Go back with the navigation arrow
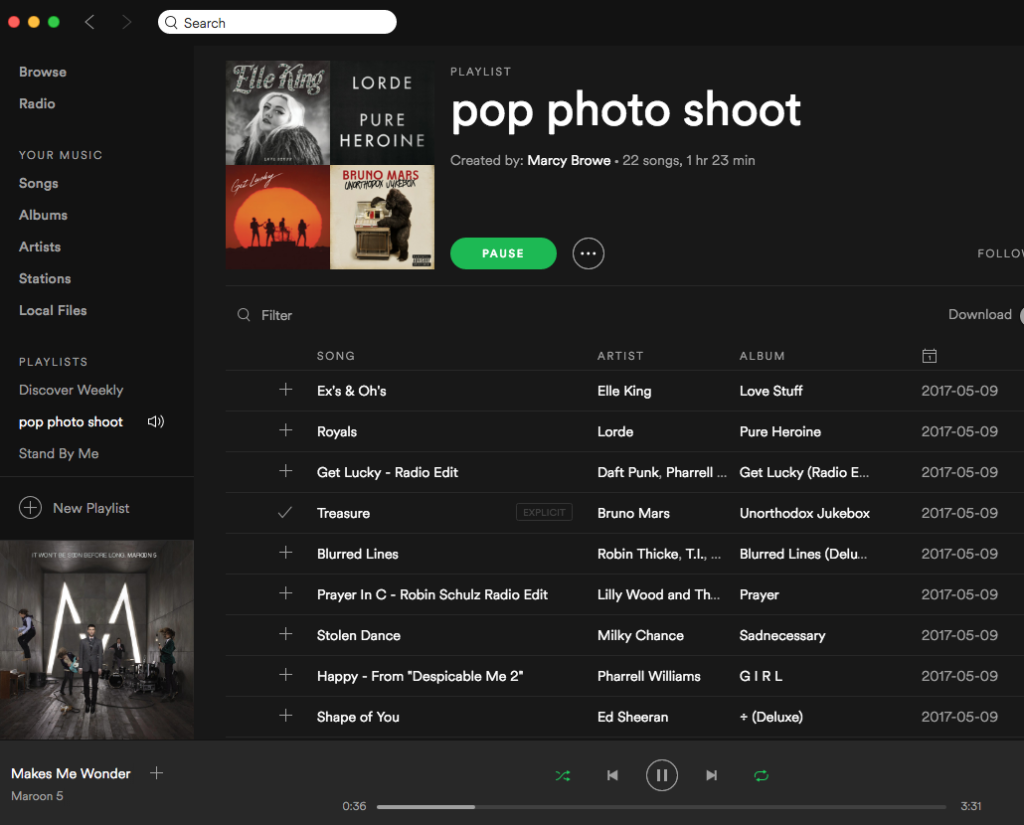 tap(90, 22)
